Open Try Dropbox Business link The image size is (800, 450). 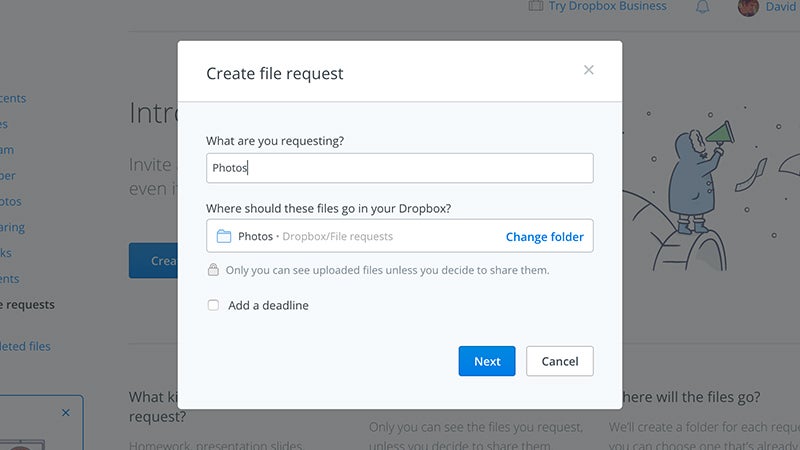(x=607, y=6)
